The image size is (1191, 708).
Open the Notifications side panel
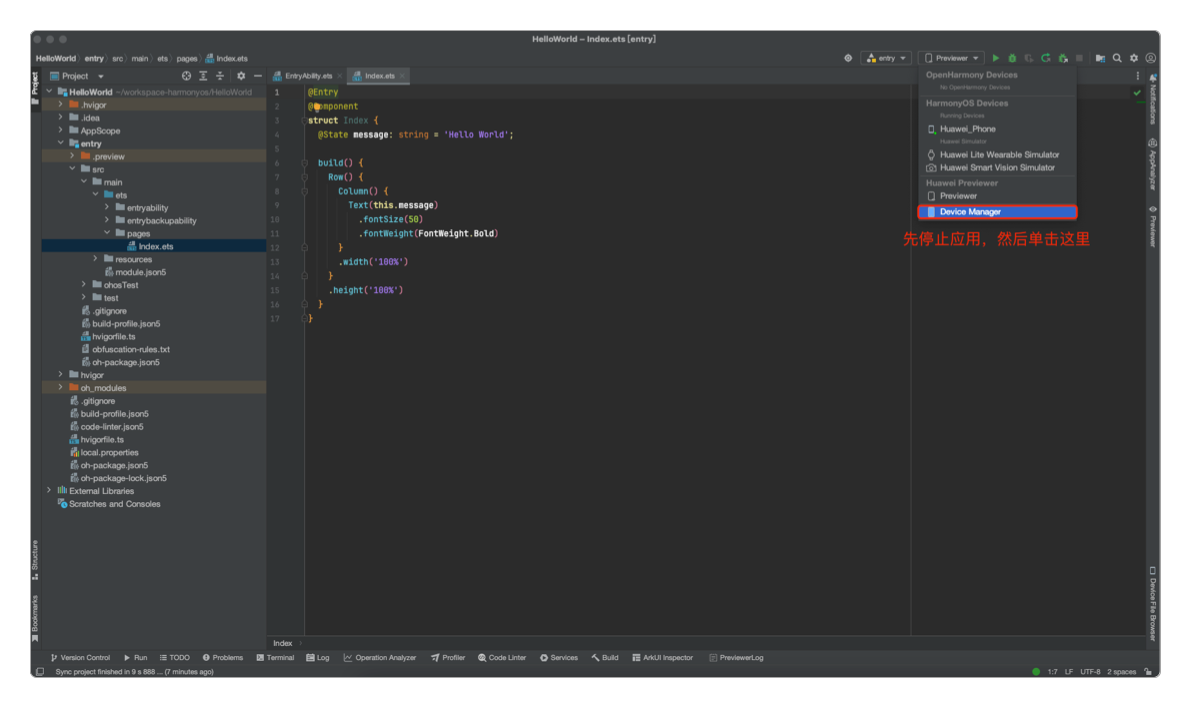(1153, 100)
